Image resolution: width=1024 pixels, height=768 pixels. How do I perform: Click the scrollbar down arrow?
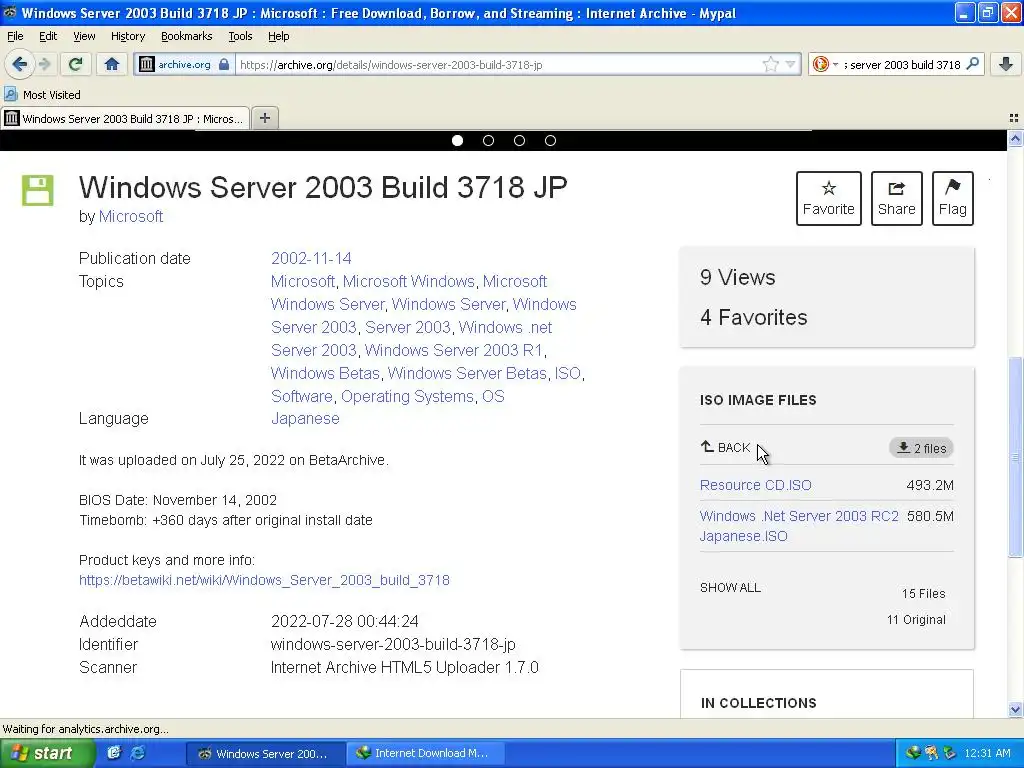click(x=1015, y=709)
